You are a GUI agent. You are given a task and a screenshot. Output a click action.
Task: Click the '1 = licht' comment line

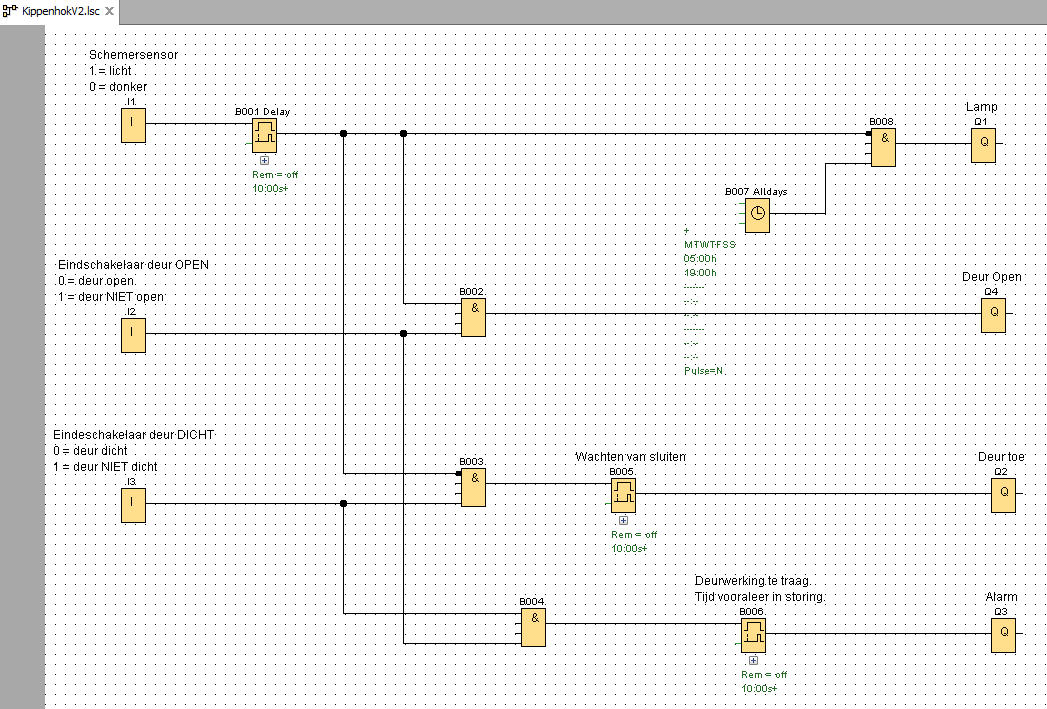111,71
